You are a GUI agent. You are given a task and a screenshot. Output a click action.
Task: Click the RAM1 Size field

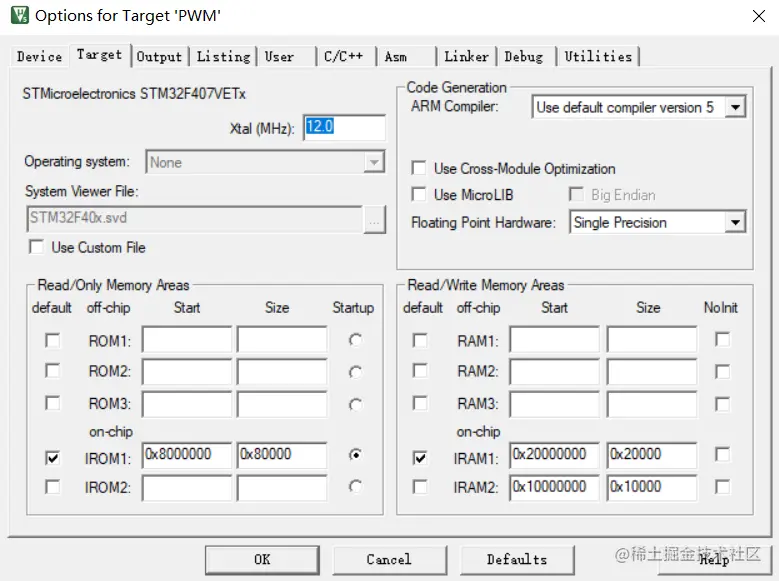651,340
